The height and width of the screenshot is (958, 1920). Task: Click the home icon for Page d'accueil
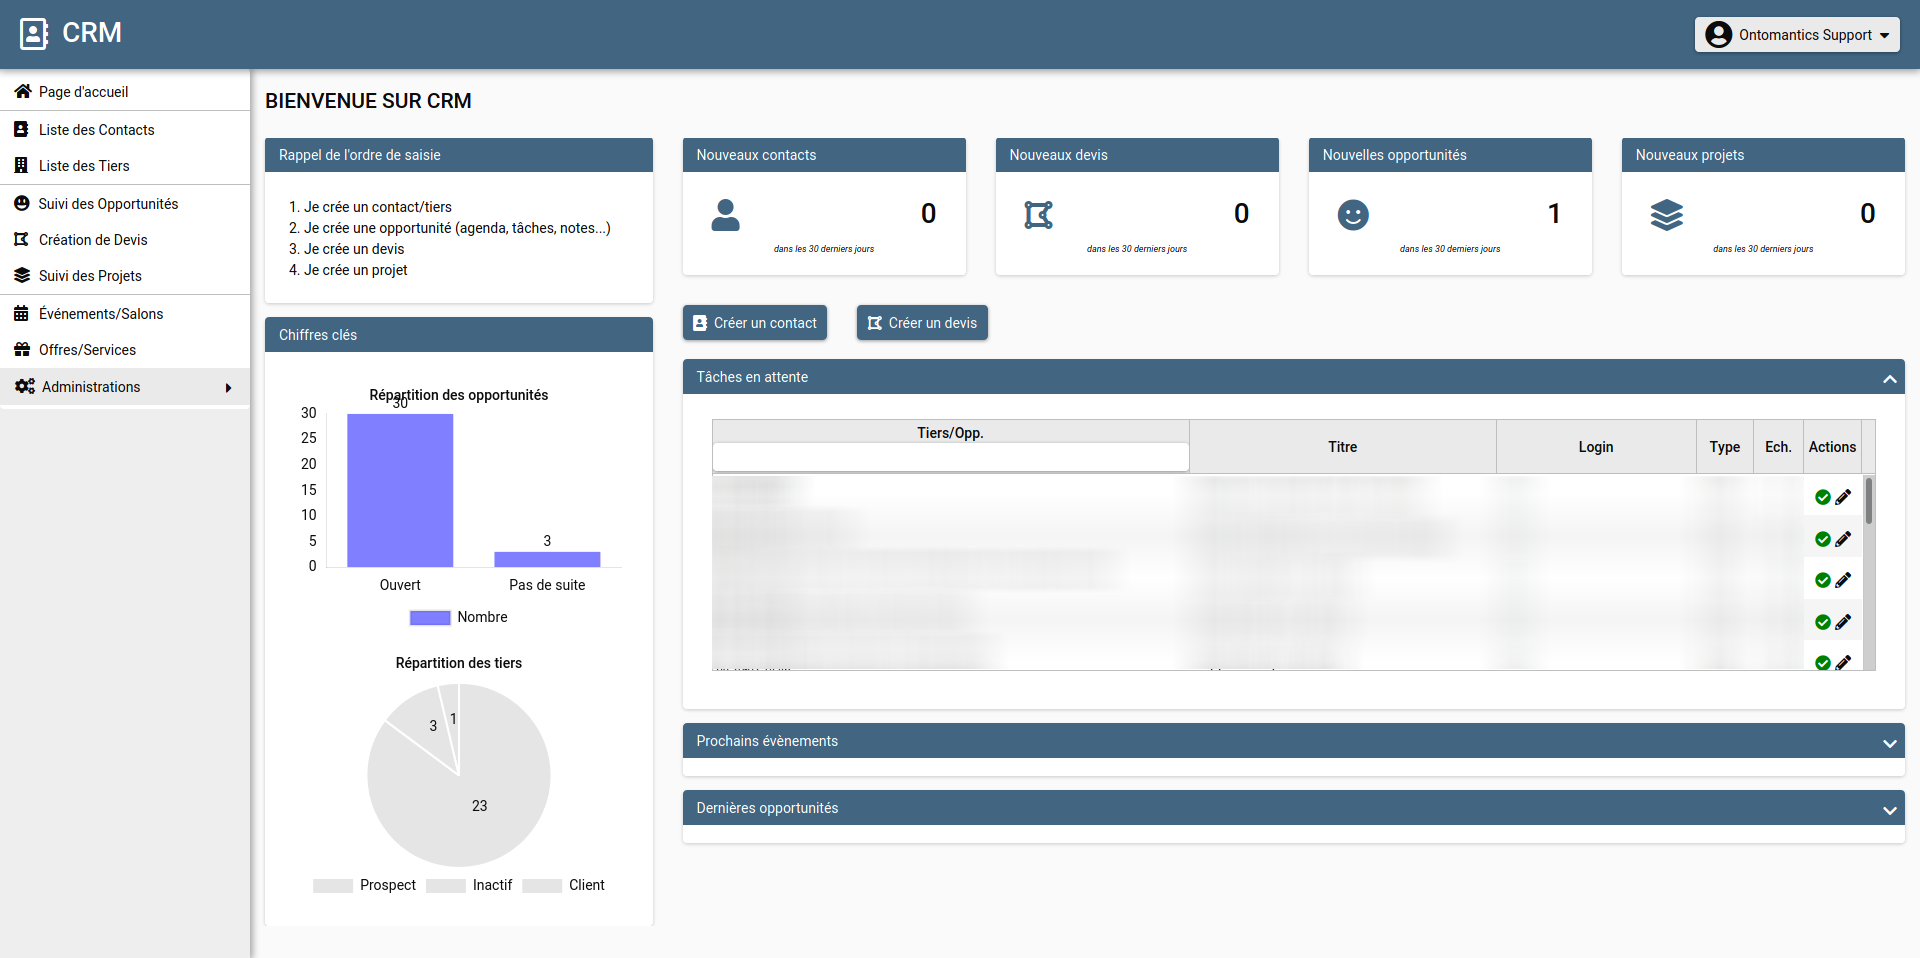(x=22, y=91)
